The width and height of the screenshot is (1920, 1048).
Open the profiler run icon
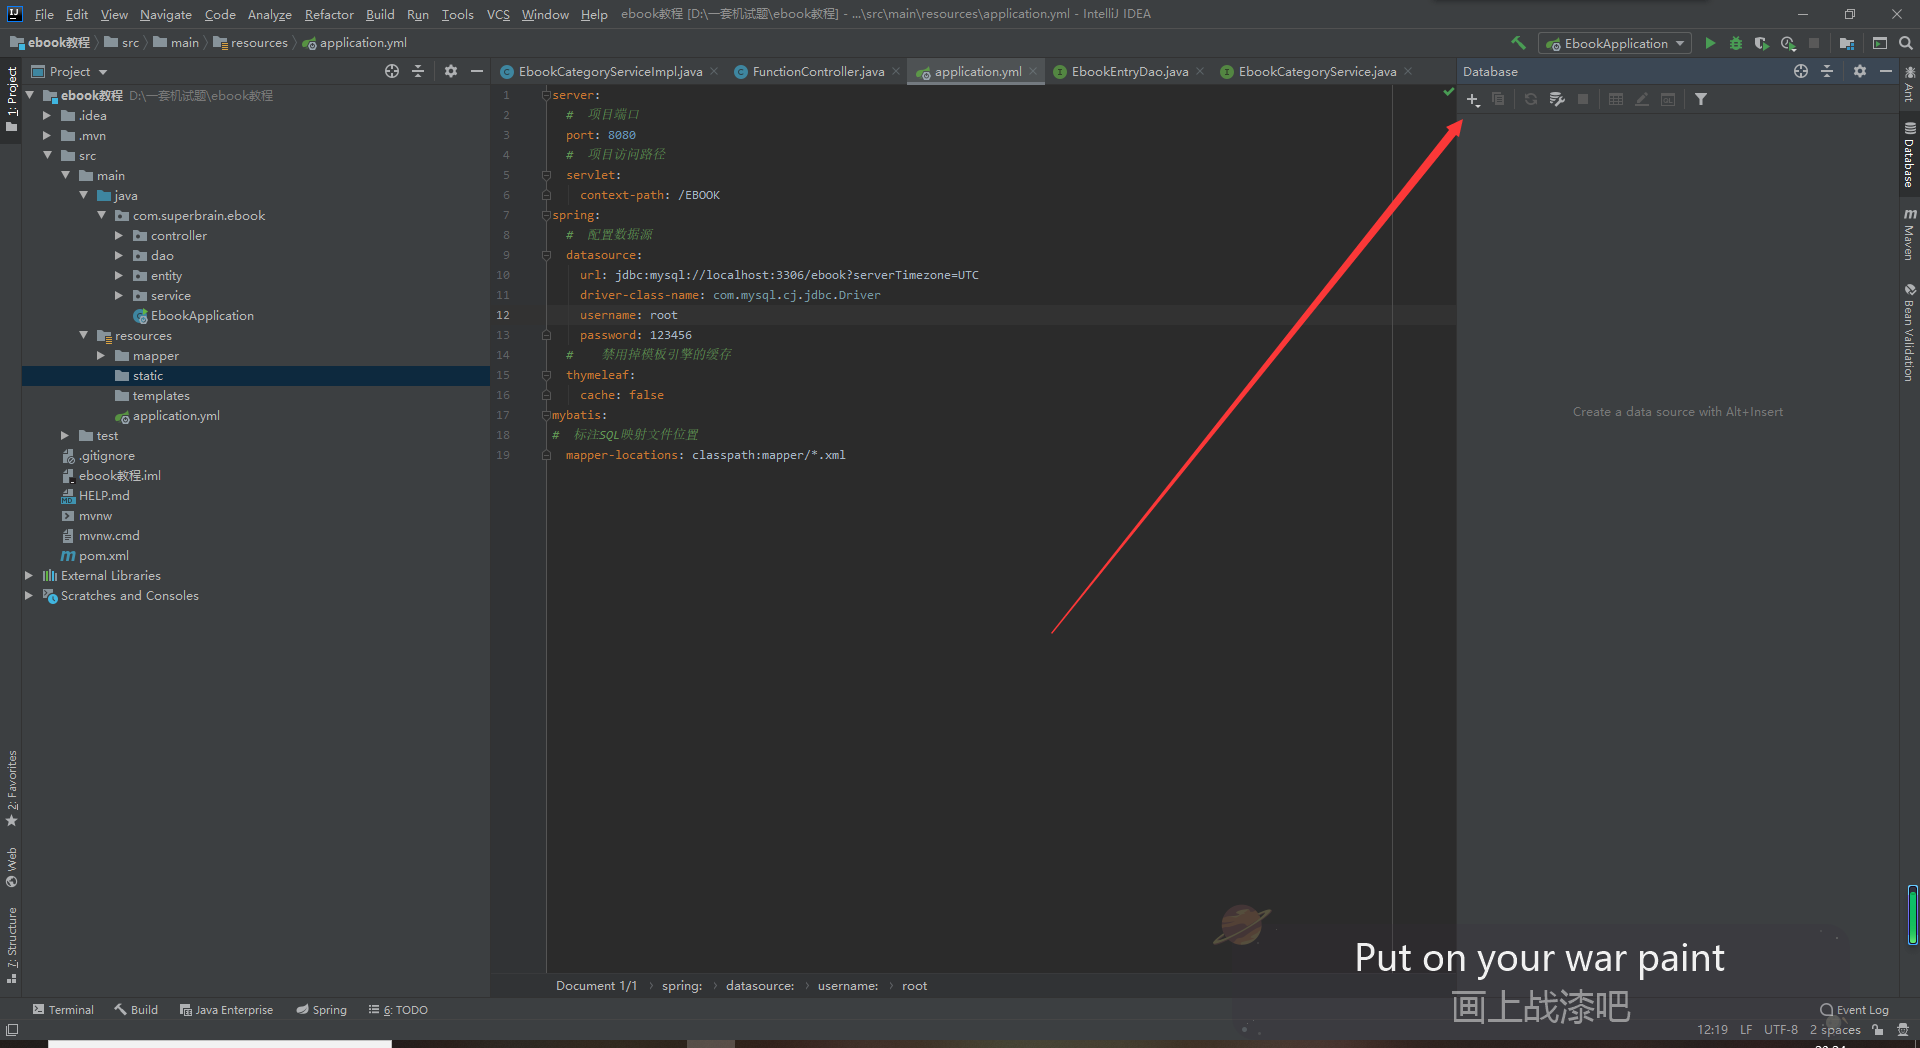[1788, 43]
